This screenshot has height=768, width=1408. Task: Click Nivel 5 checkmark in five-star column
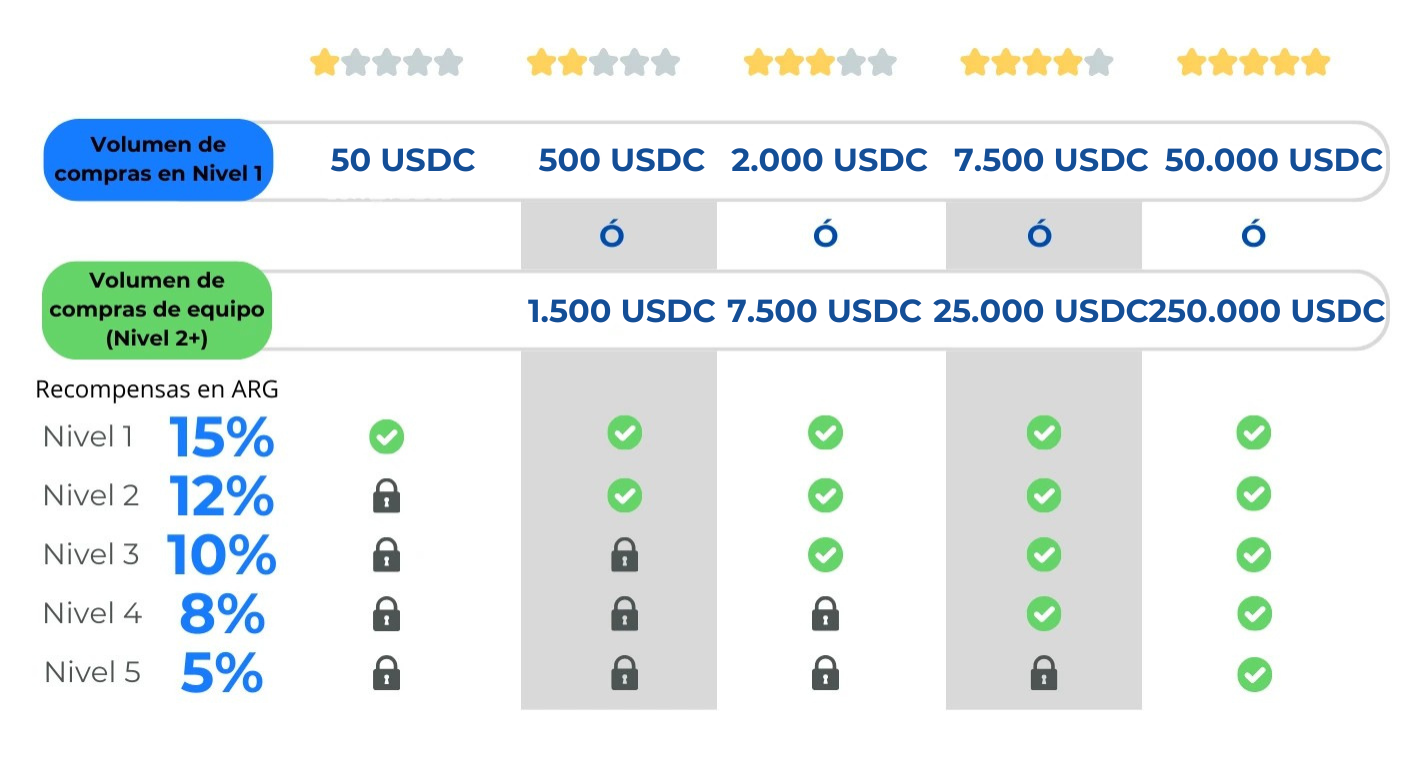point(1253,674)
